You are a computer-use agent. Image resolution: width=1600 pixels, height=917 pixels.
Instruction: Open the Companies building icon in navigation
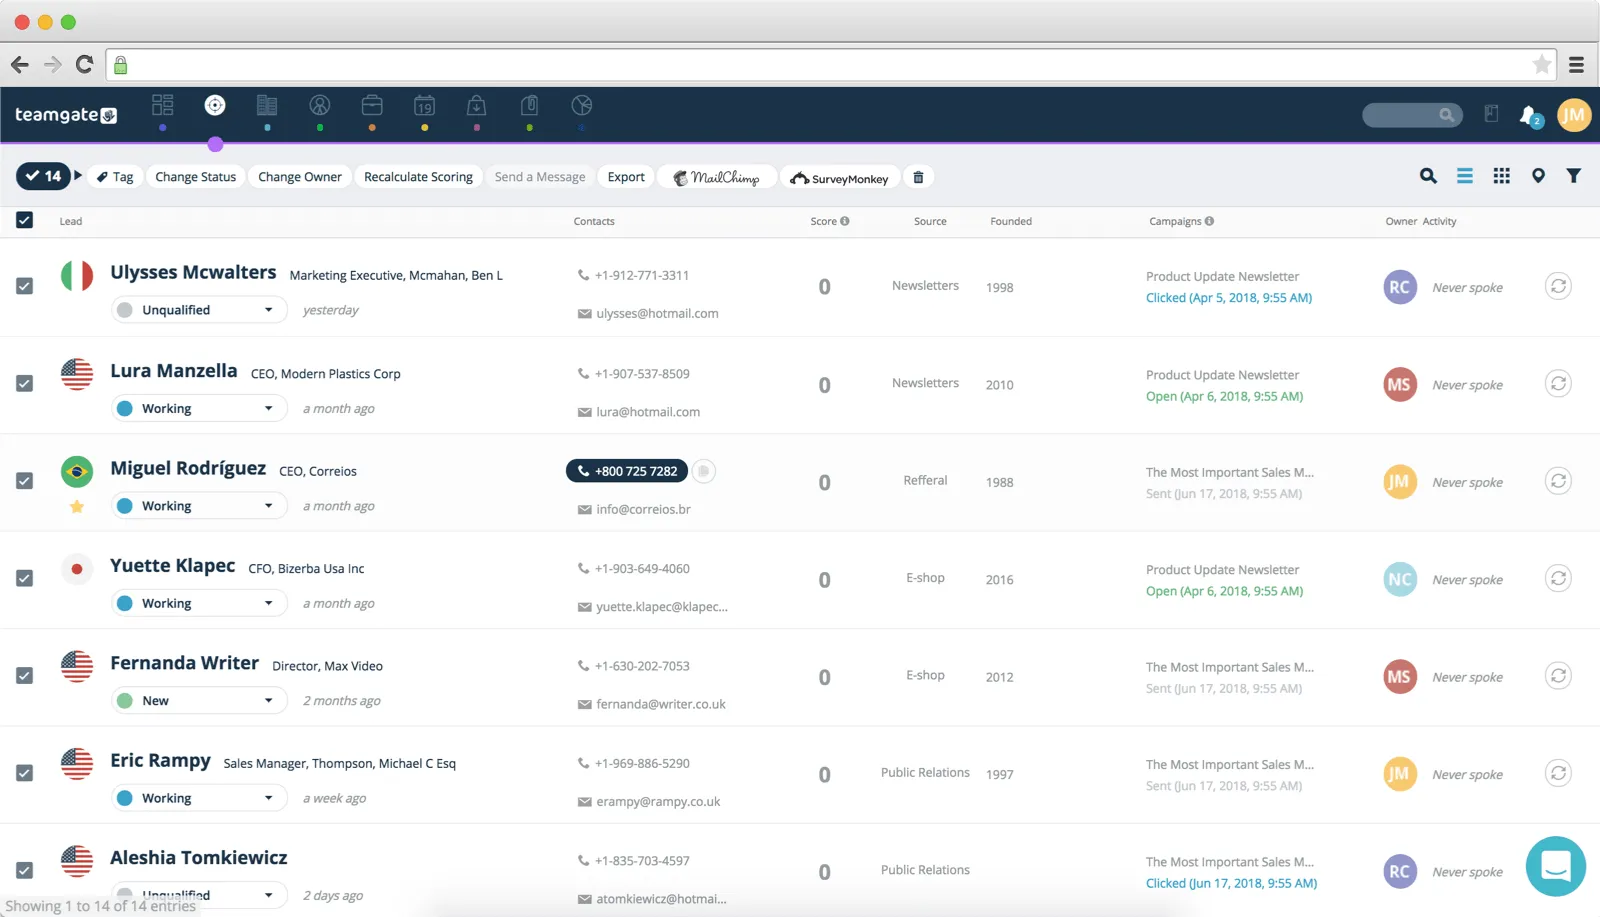[267, 104]
